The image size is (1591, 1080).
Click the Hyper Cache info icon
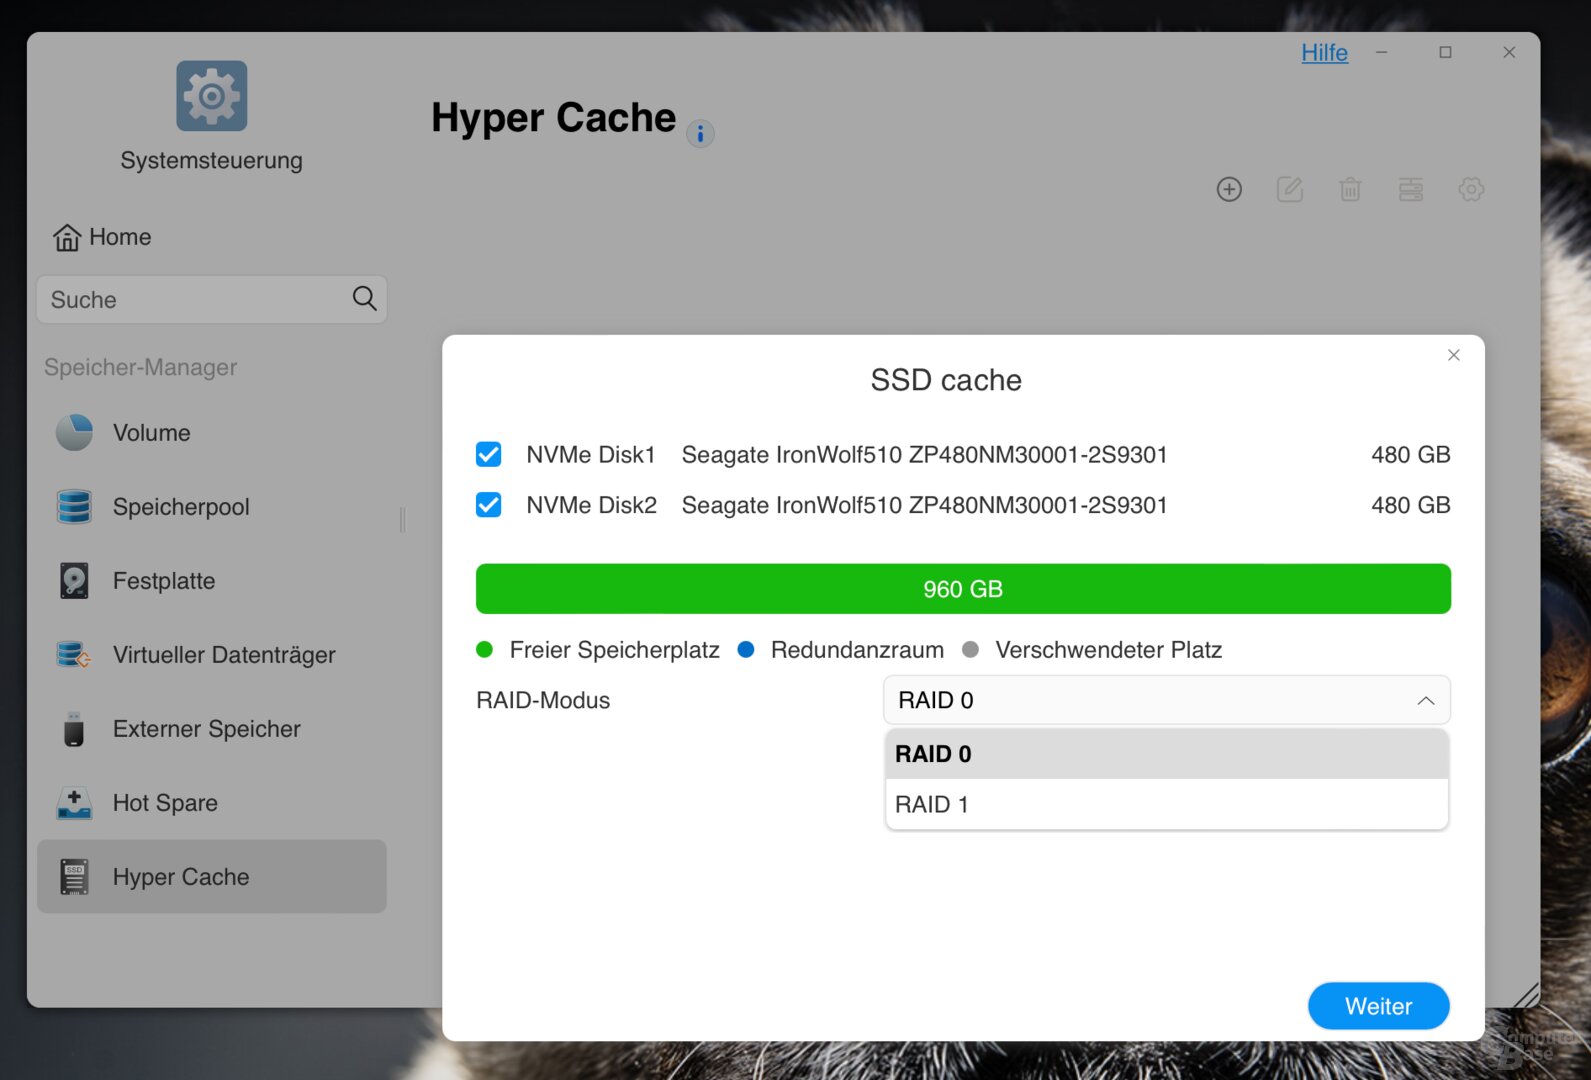pyautogui.click(x=700, y=133)
